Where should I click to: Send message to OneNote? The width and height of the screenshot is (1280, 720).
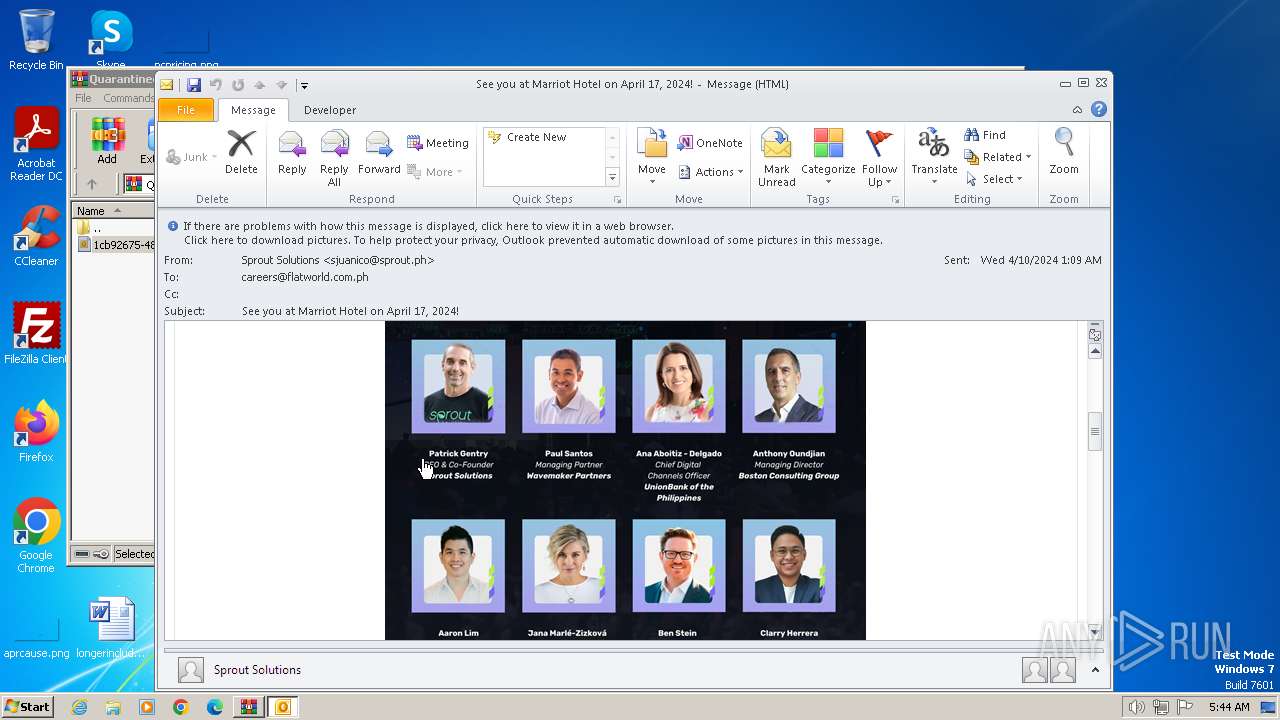(x=710, y=143)
